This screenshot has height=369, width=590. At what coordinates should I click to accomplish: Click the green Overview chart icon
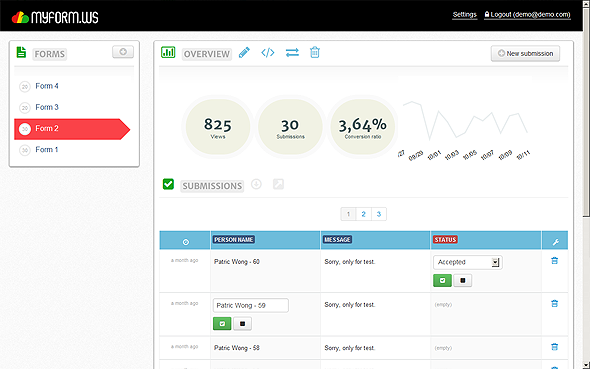tap(168, 52)
